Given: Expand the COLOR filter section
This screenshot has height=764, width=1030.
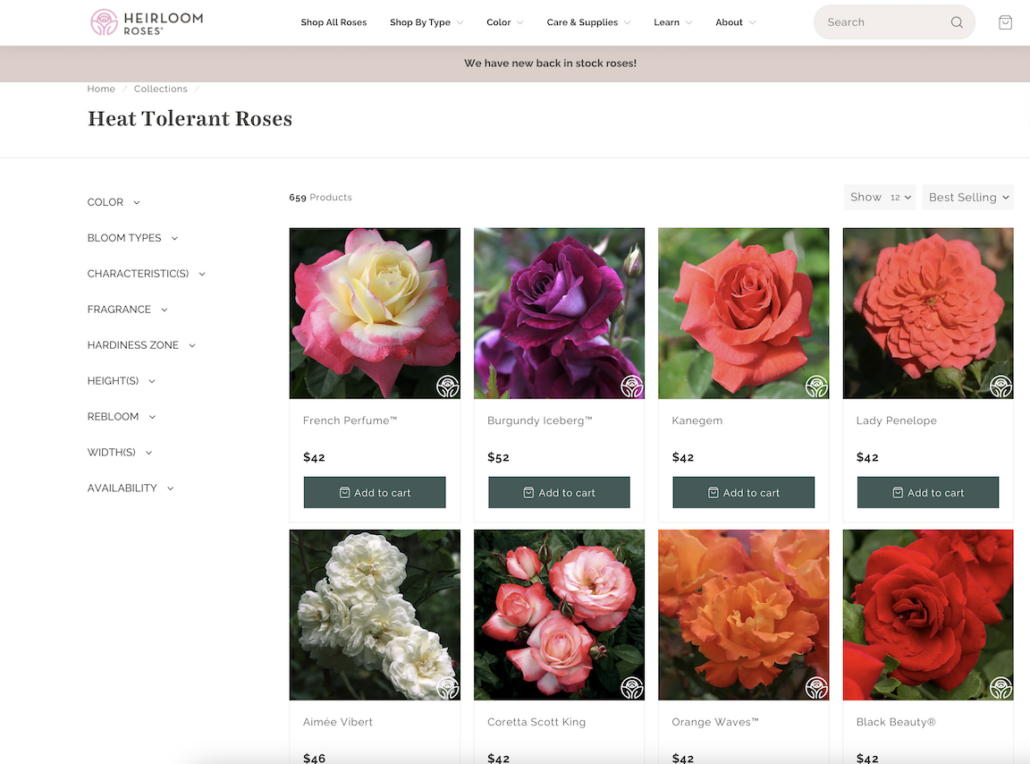Looking at the screenshot, I should pyautogui.click(x=113, y=202).
